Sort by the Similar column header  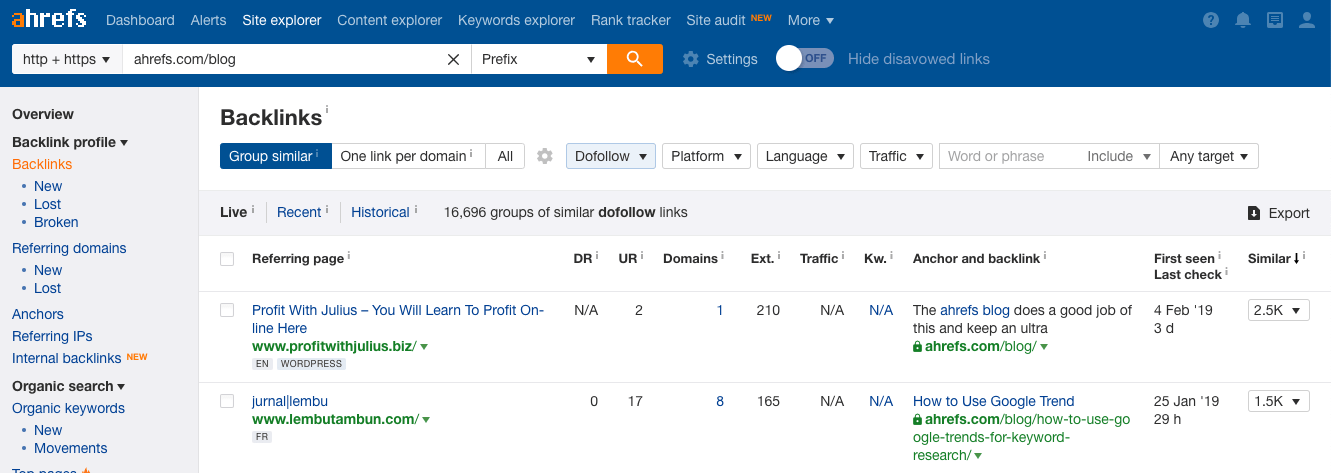coord(1274,258)
